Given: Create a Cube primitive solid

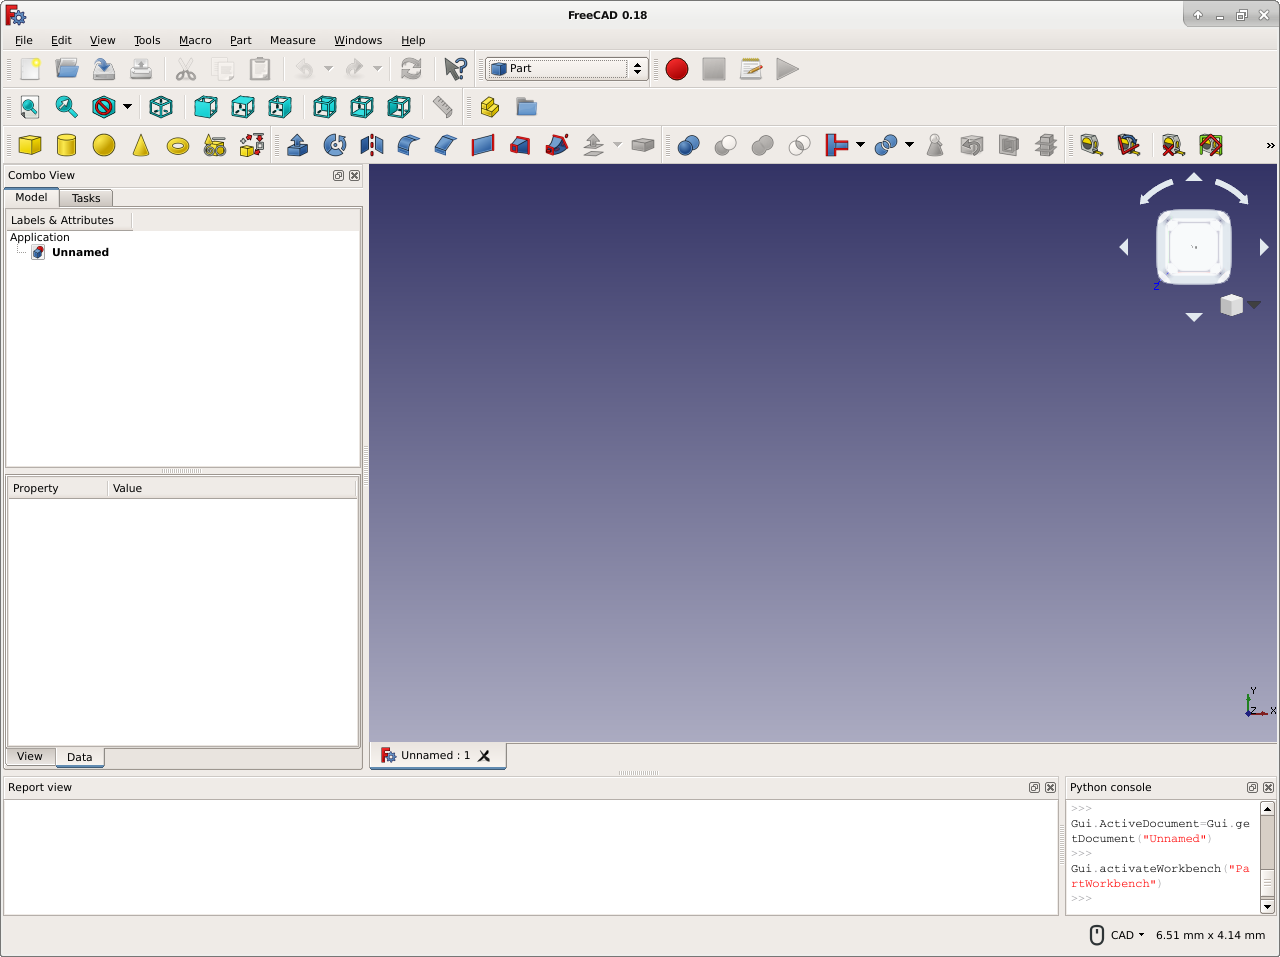Looking at the screenshot, I should click(30, 145).
